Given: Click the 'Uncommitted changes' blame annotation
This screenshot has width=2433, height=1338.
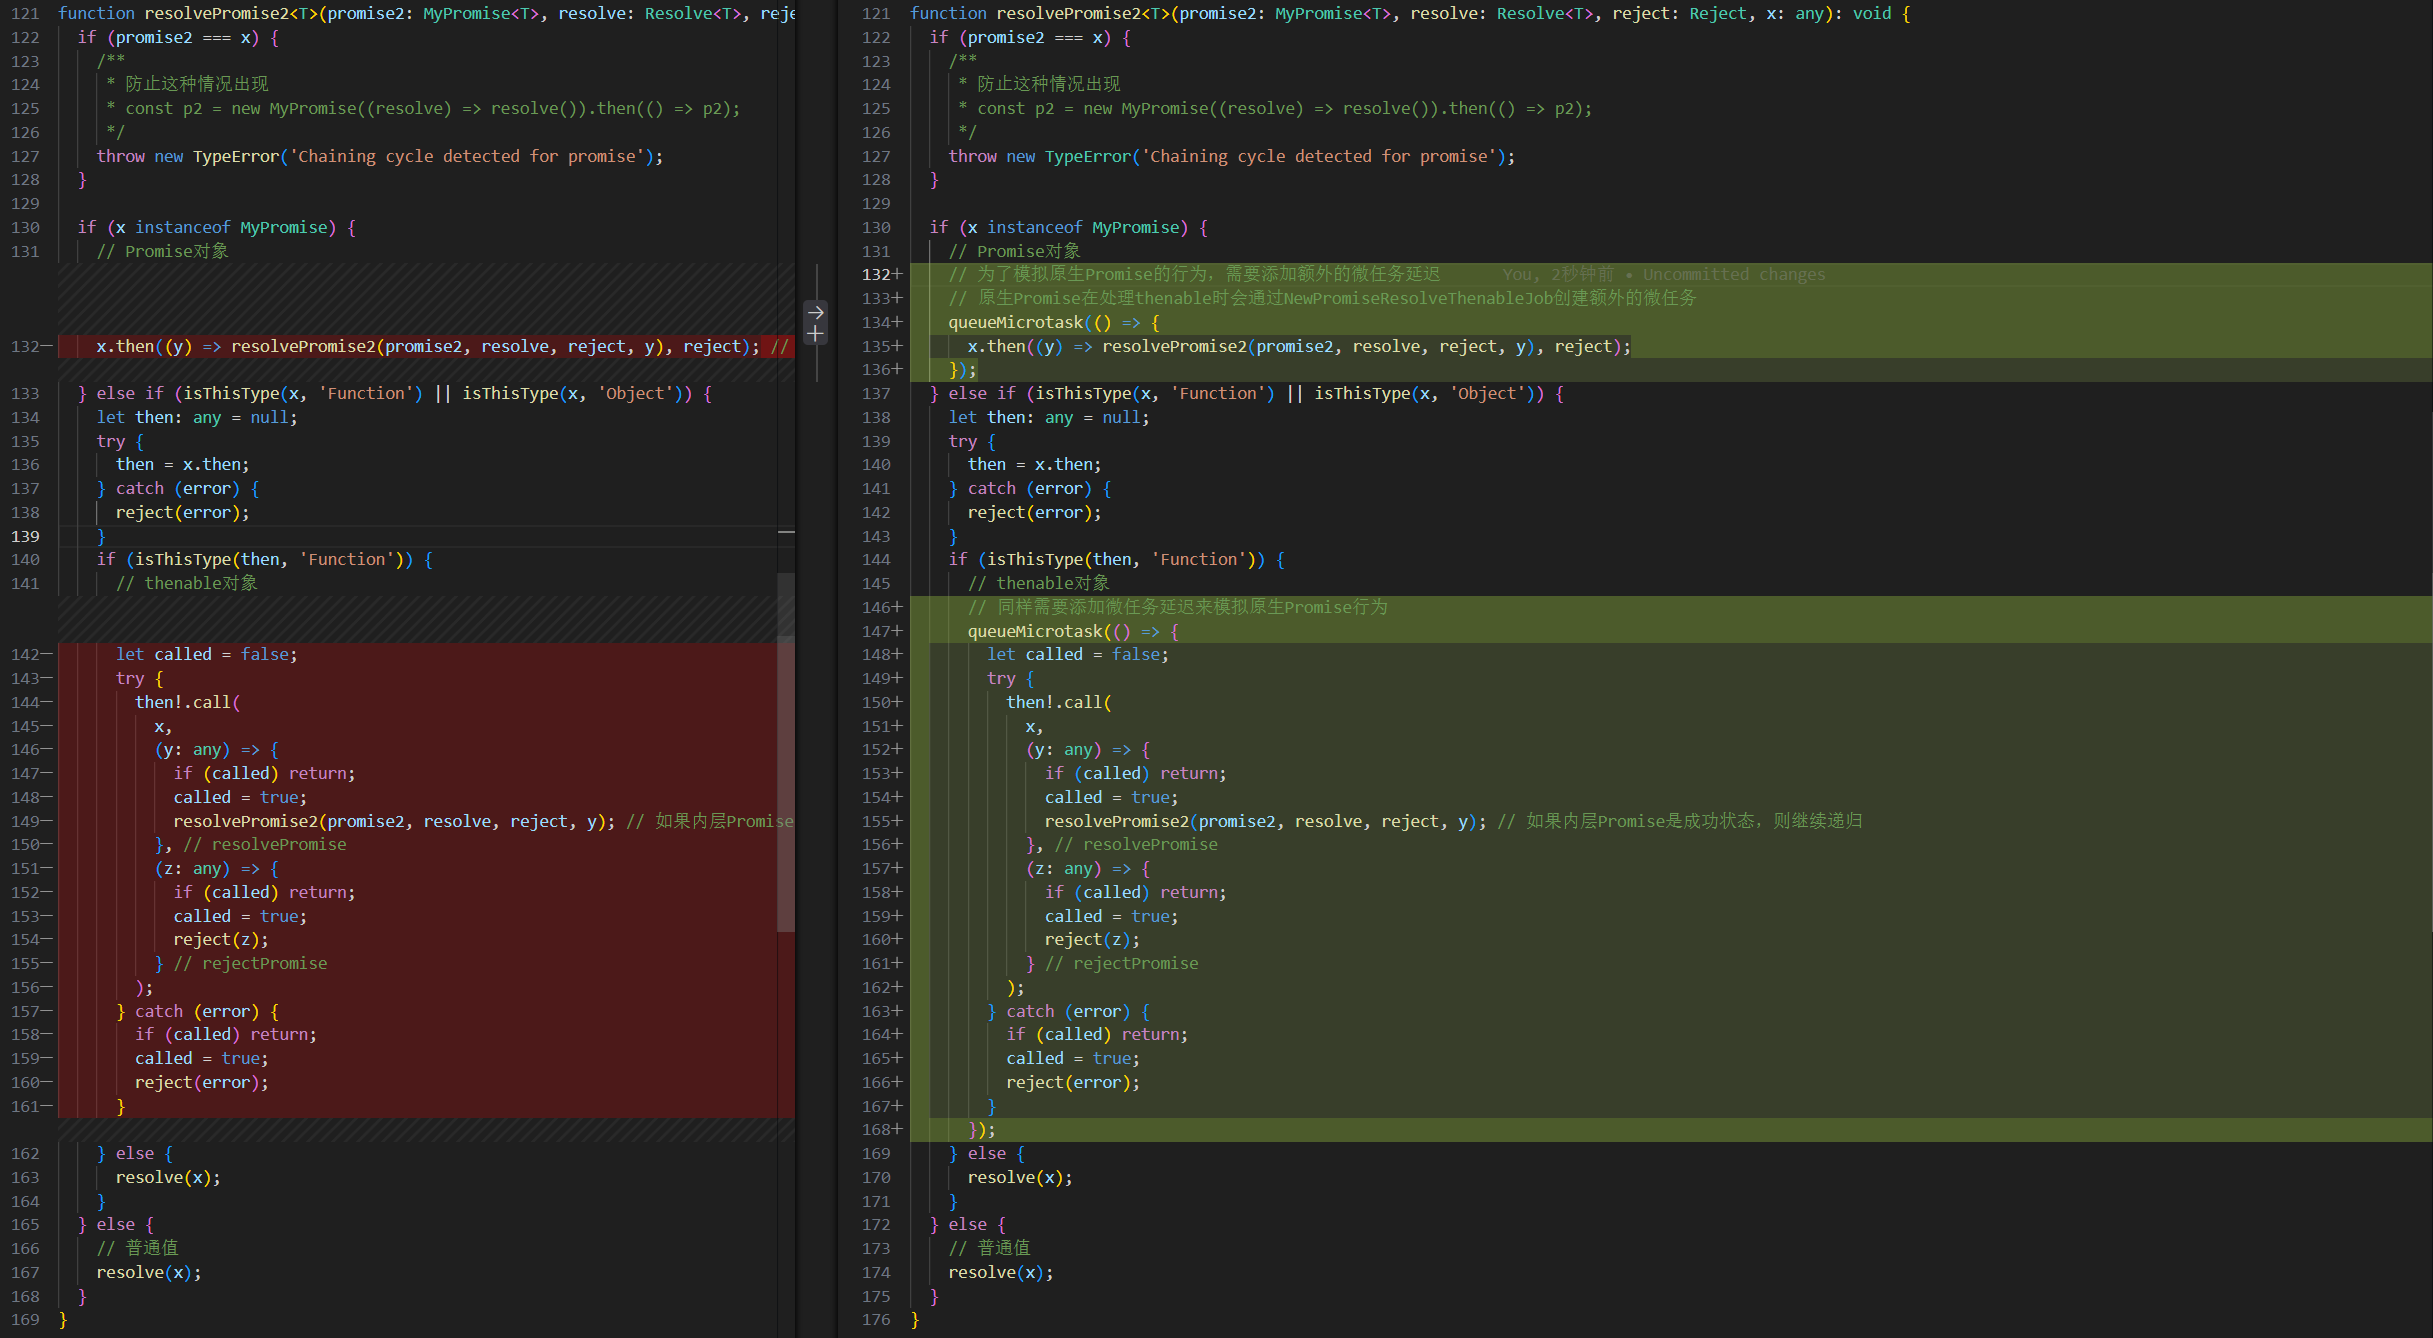Looking at the screenshot, I should point(1733,274).
